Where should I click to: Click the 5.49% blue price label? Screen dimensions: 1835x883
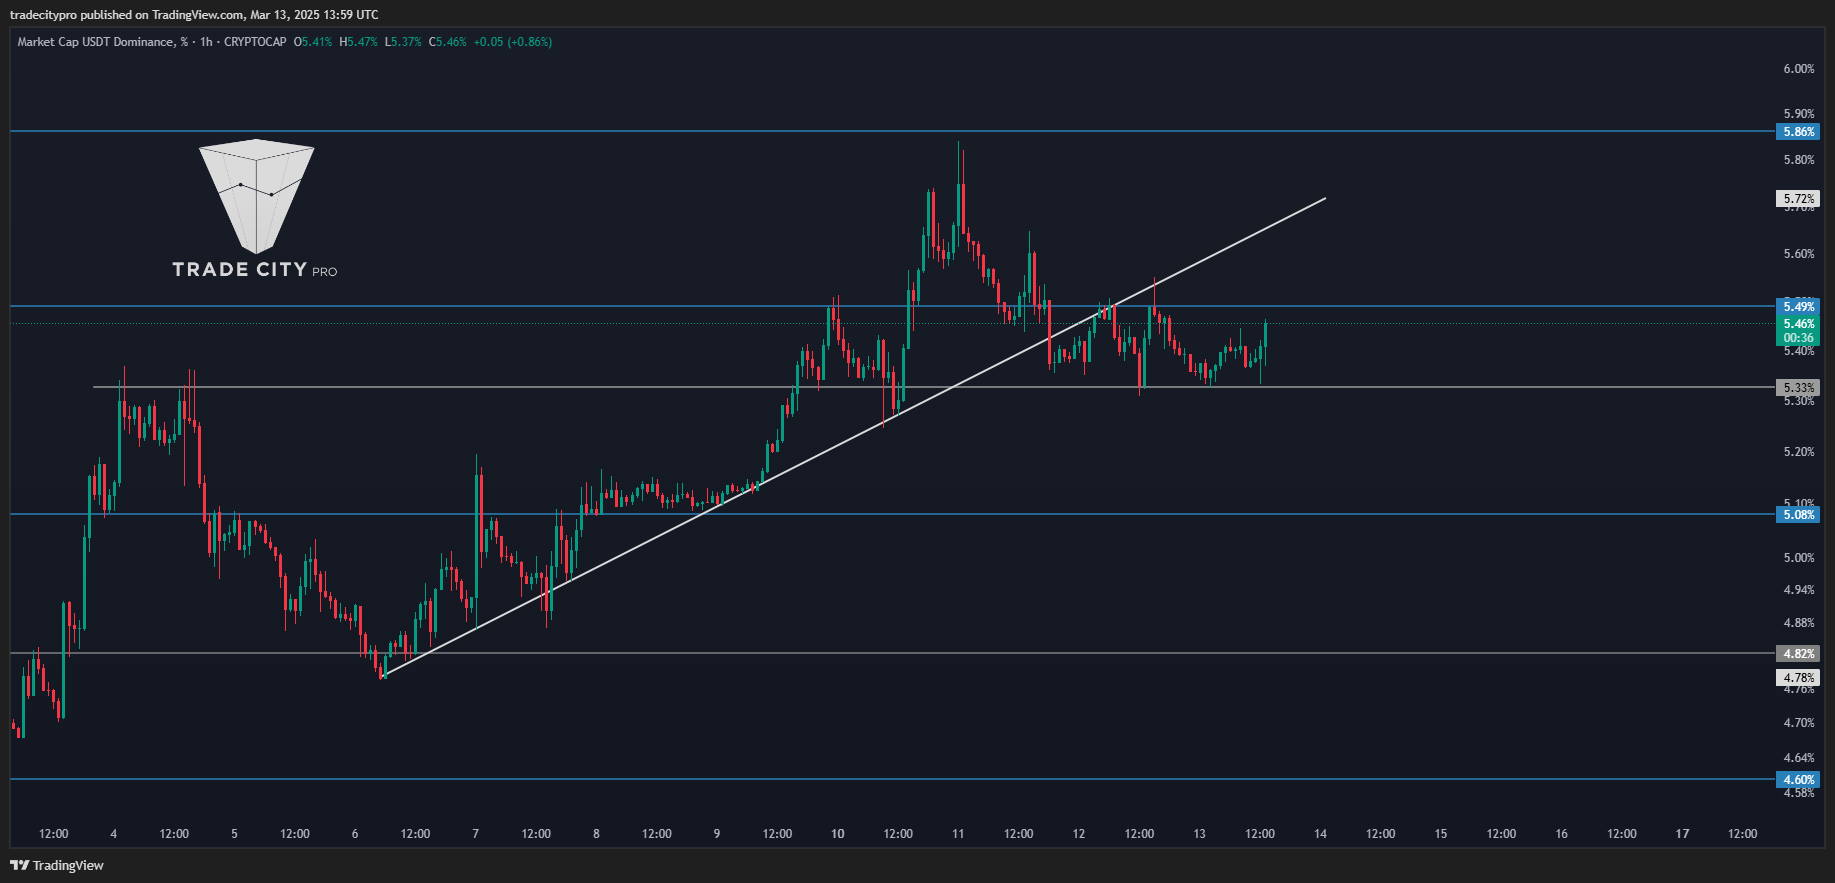pyautogui.click(x=1798, y=307)
